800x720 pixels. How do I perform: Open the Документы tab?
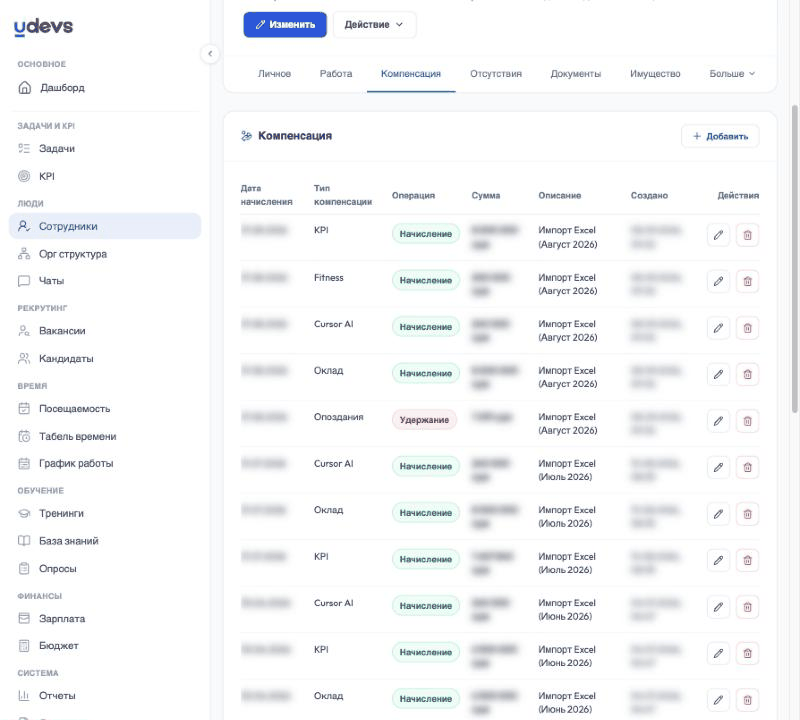tap(576, 73)
